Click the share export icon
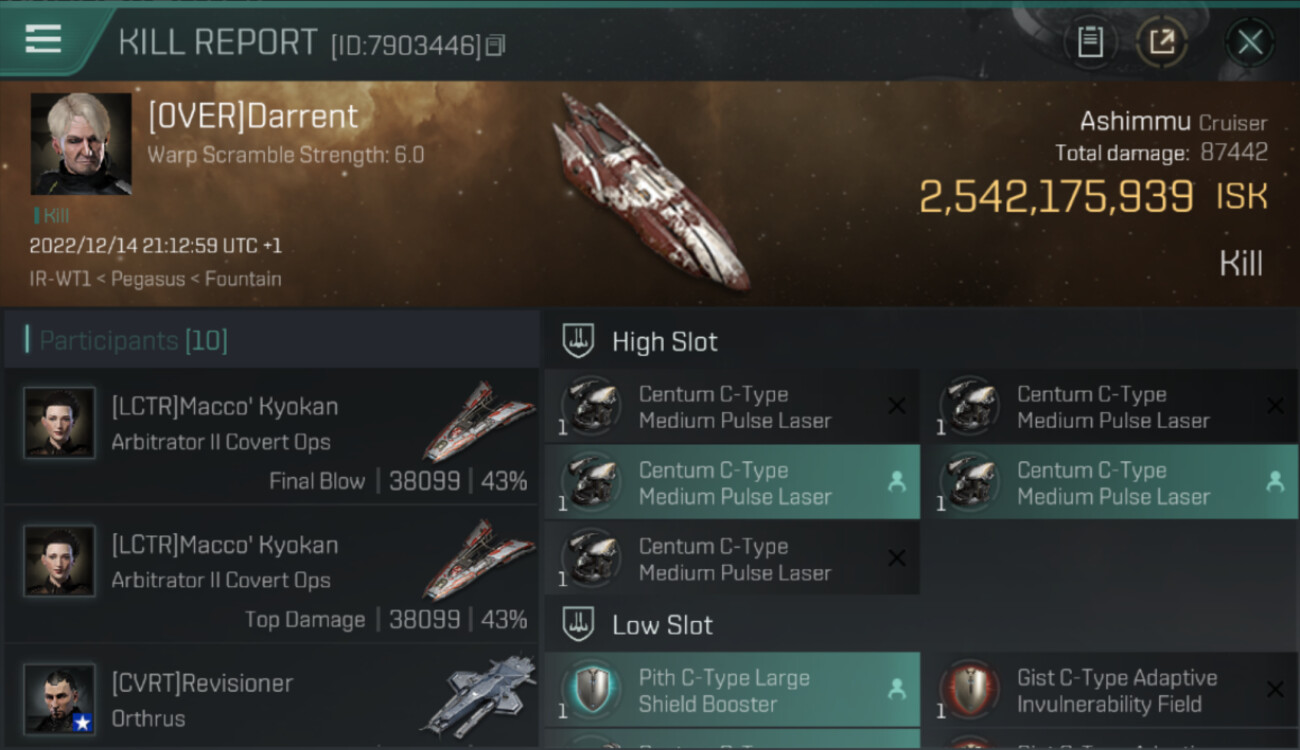Screen dimensions: 1300x750 click(x=1161, y=42)
